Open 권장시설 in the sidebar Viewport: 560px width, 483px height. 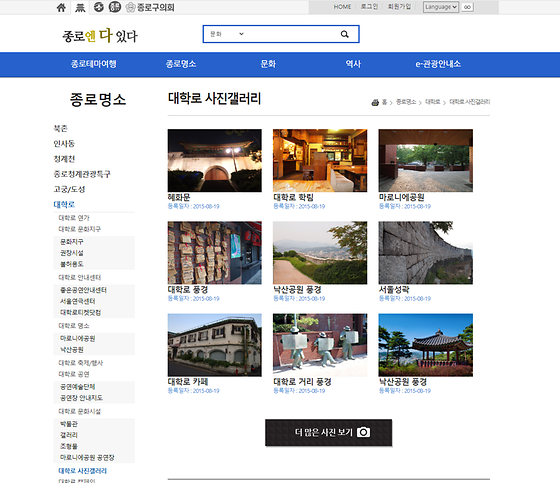(x=72, y=253)
